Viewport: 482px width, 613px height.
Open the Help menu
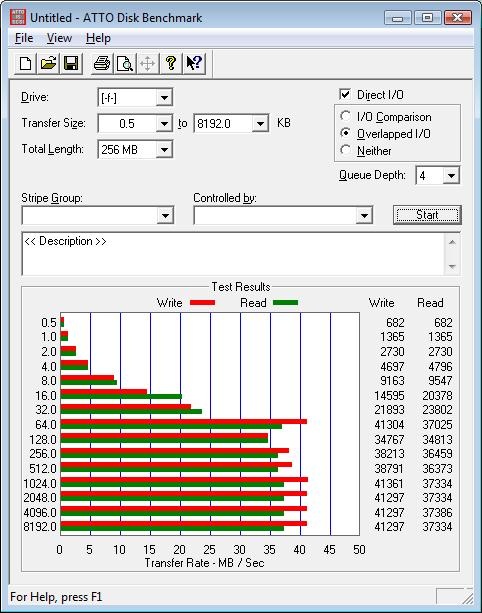coord(98,38)
